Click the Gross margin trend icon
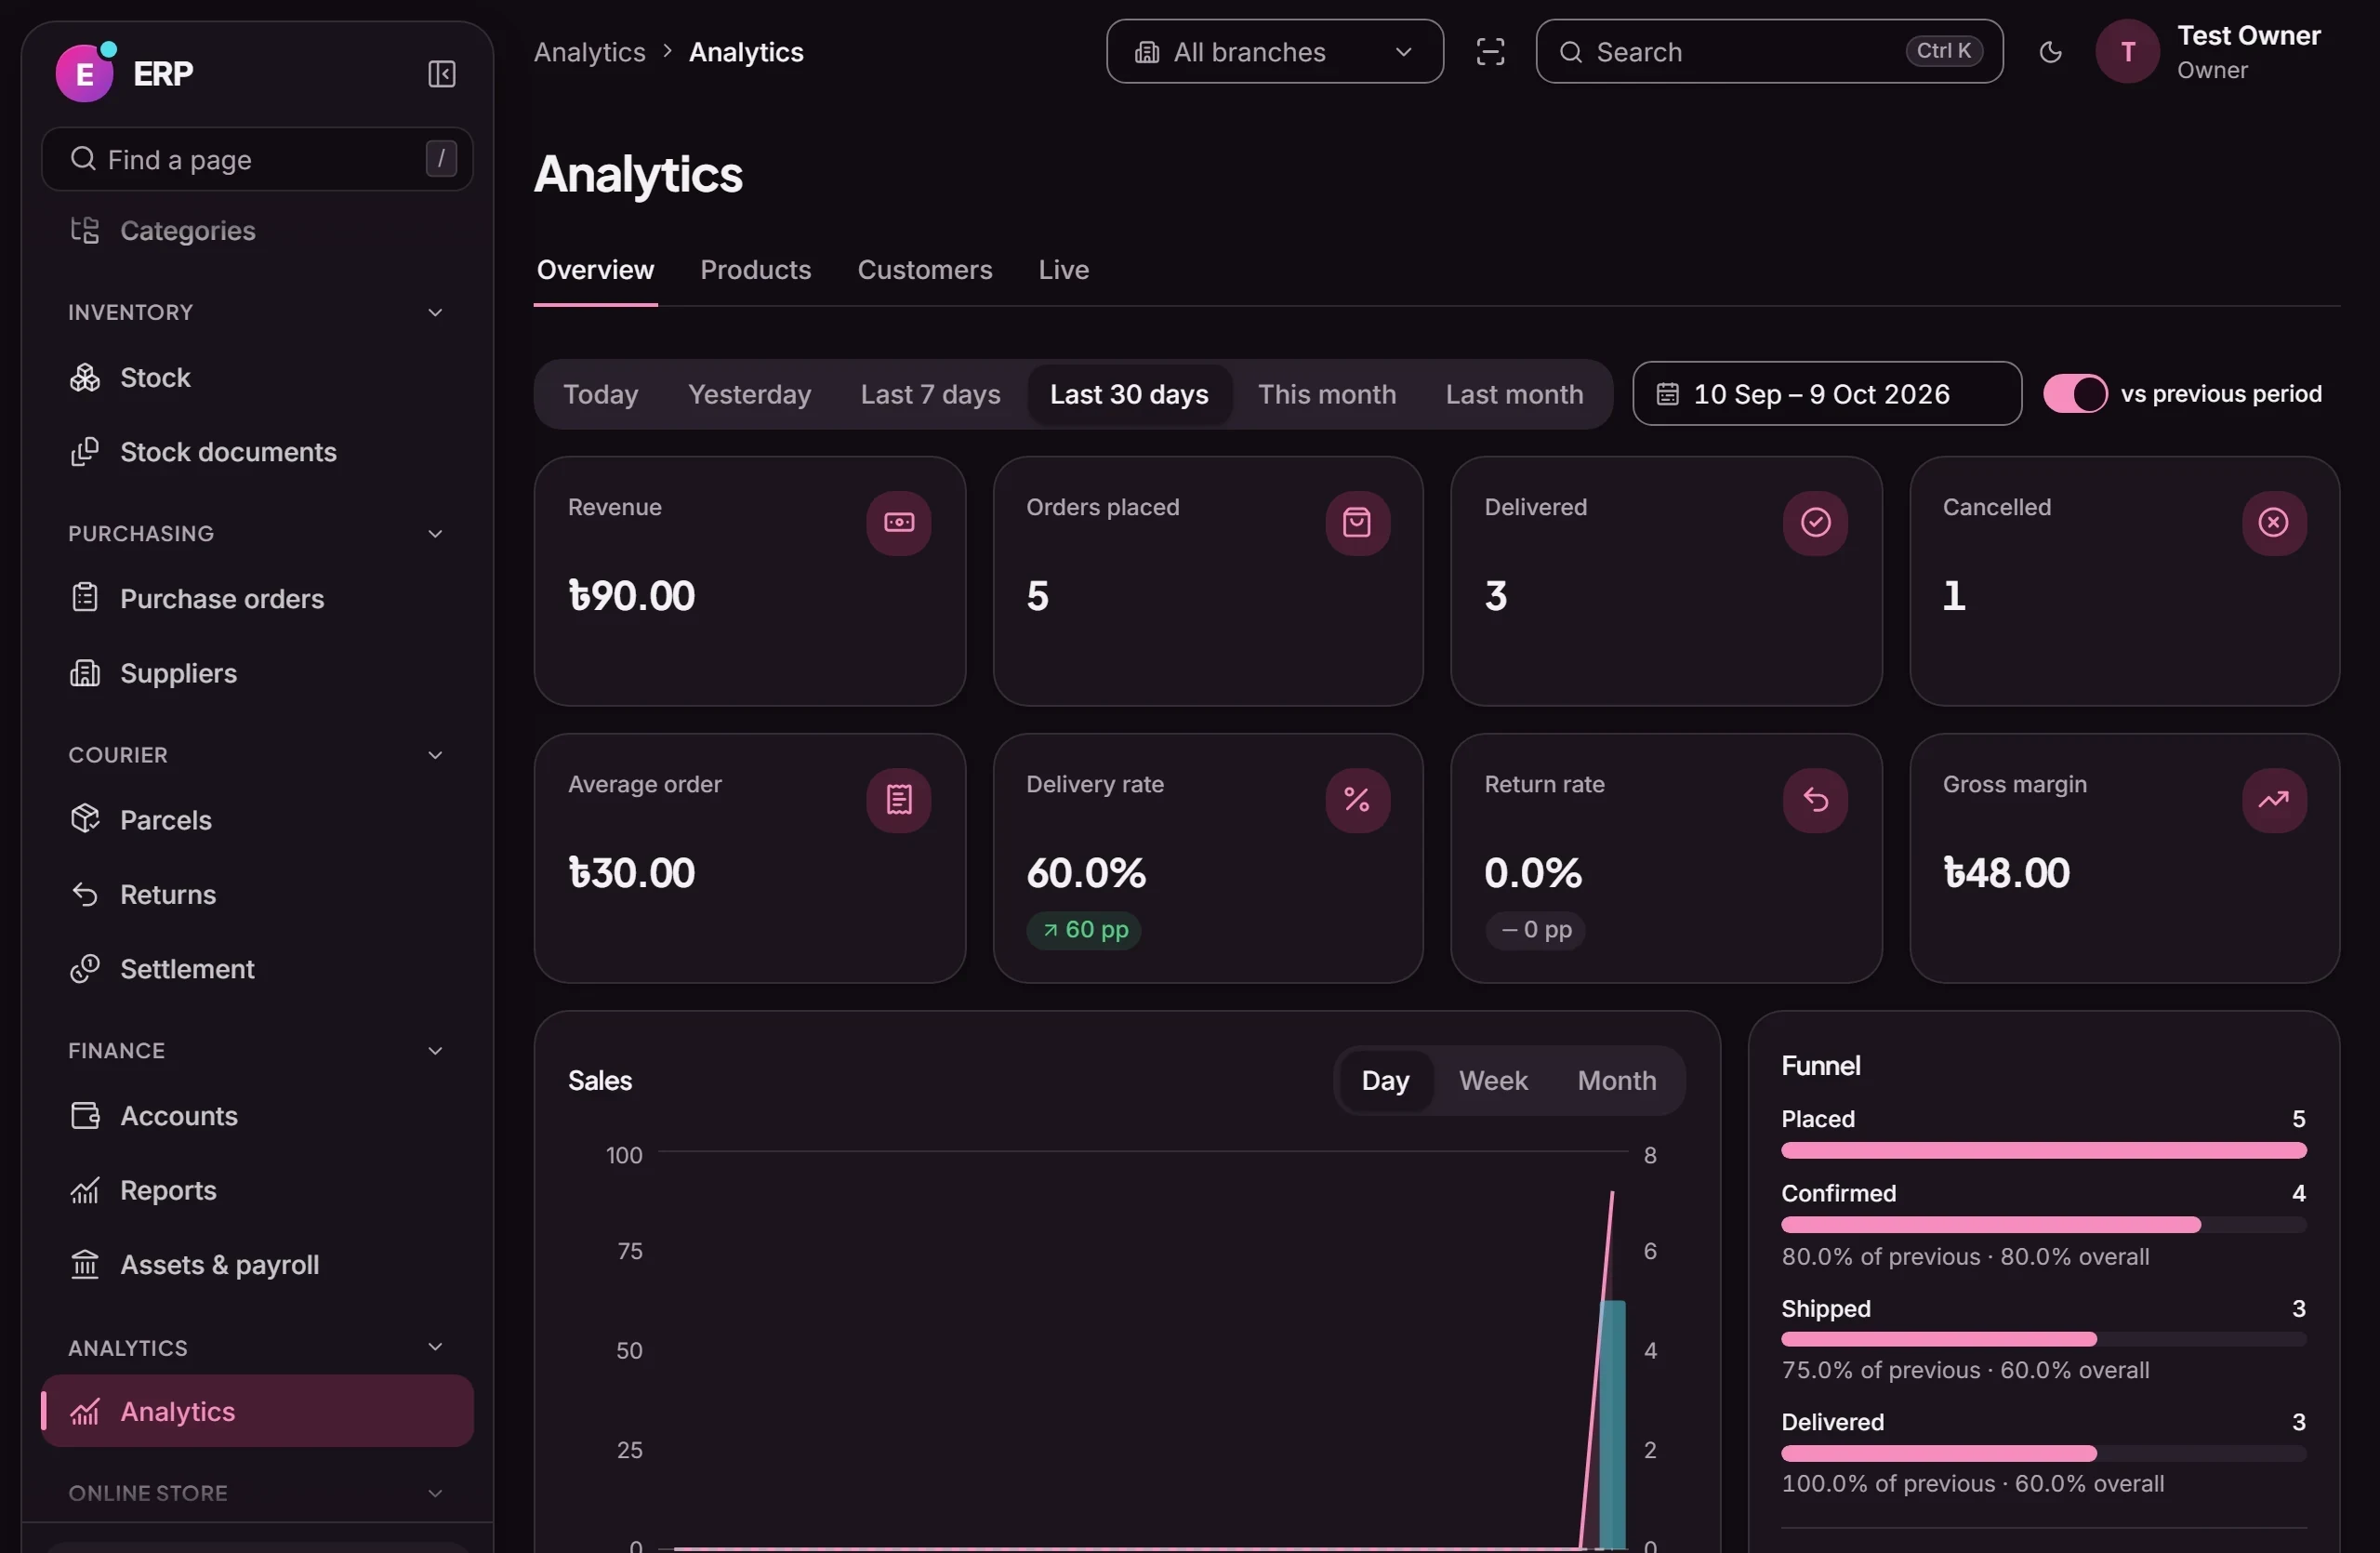Screen dimensions: 2380x1553 [x=2273, y=800]
